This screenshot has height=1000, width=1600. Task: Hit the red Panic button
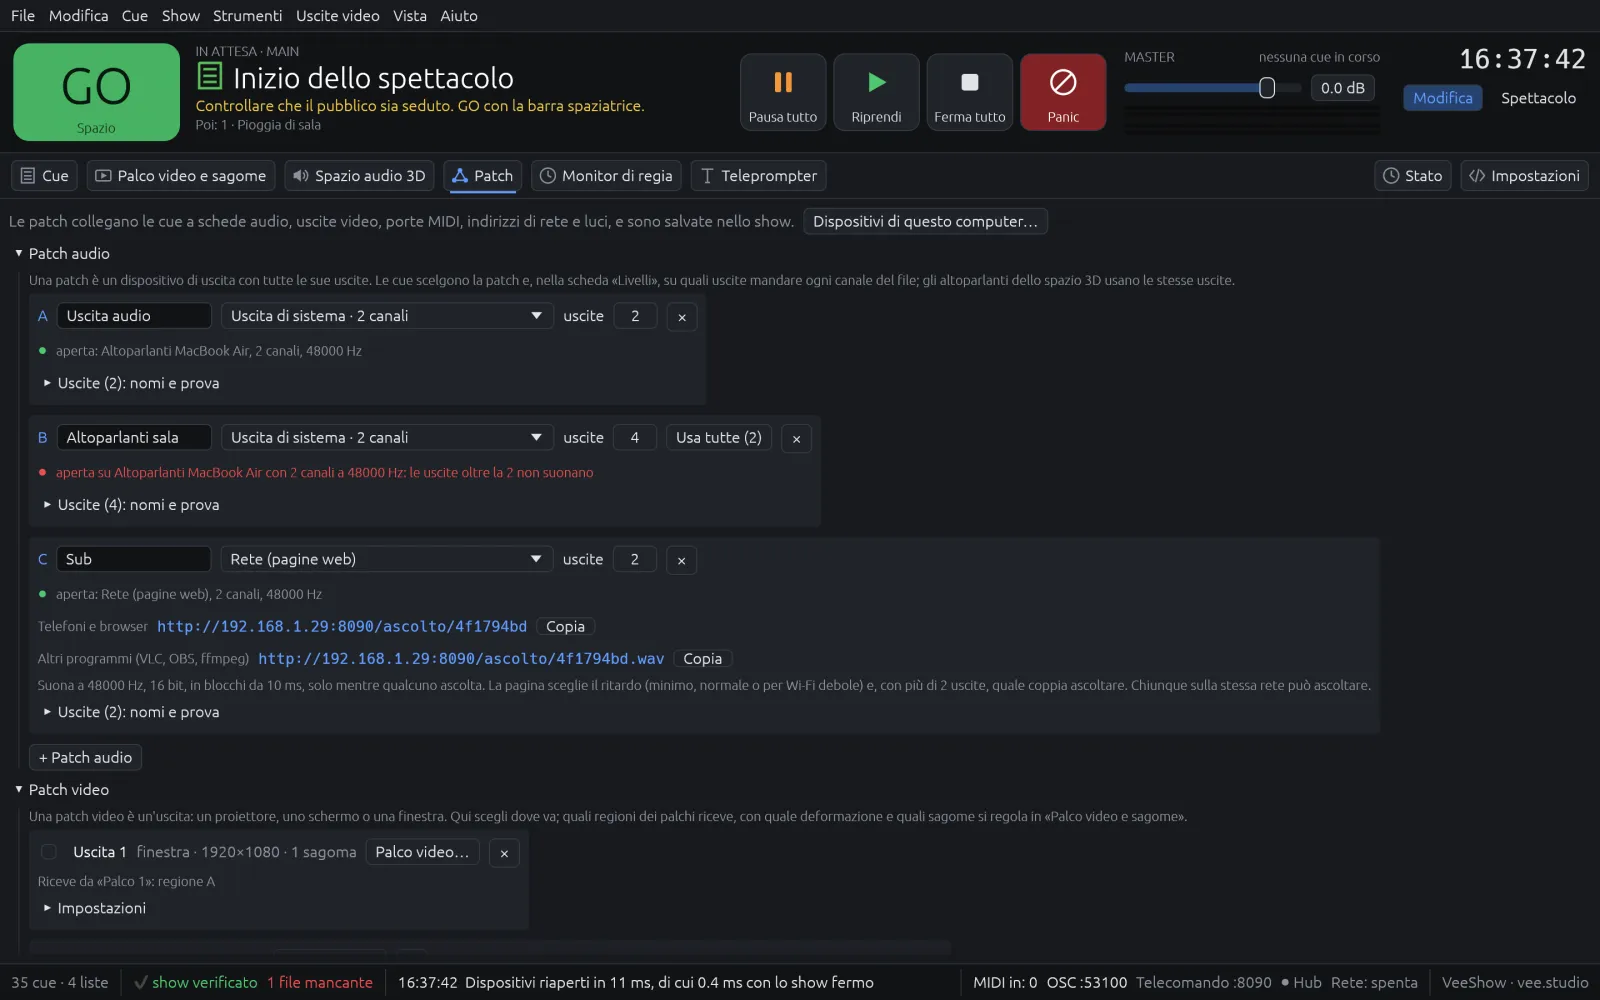click(x=1063, y=92)
